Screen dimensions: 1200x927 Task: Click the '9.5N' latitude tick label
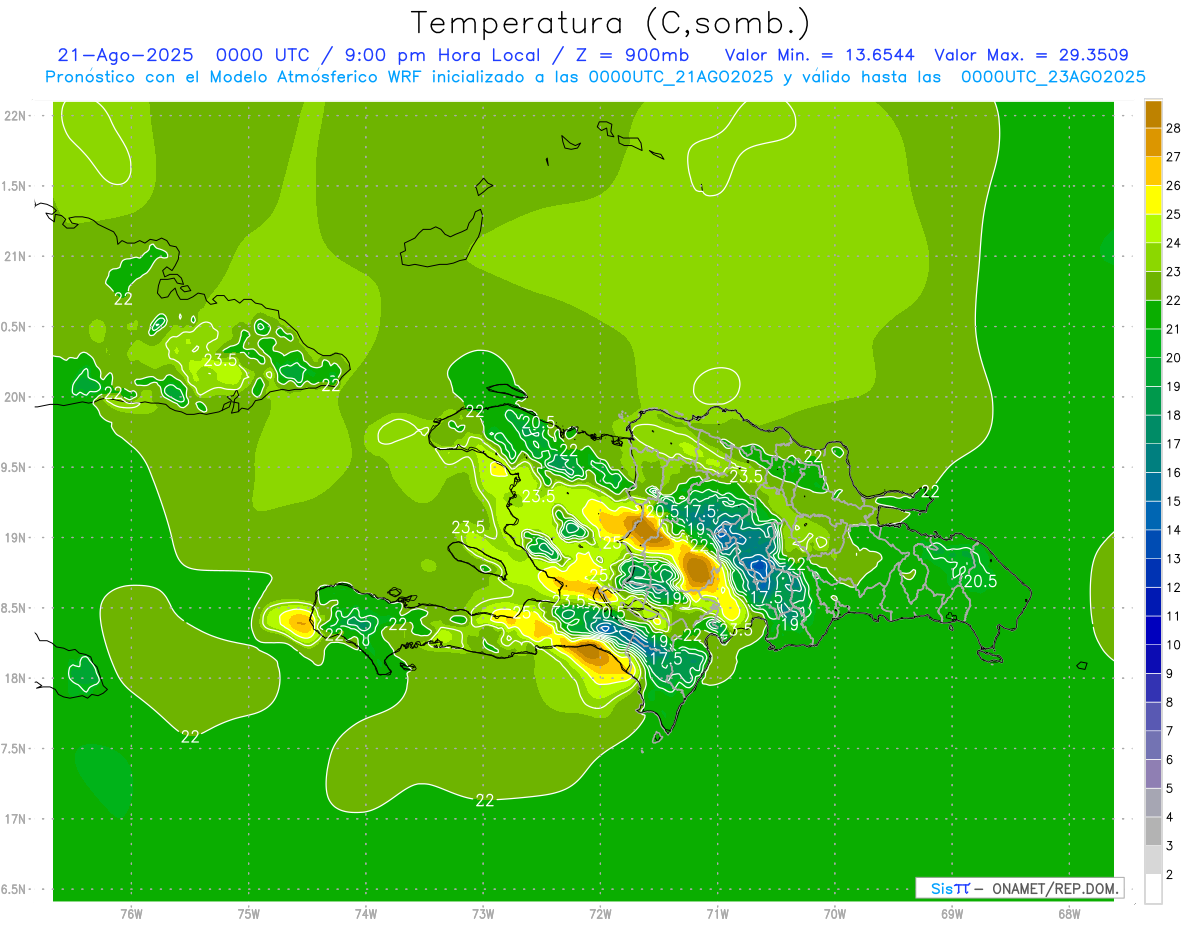[14, 467]
